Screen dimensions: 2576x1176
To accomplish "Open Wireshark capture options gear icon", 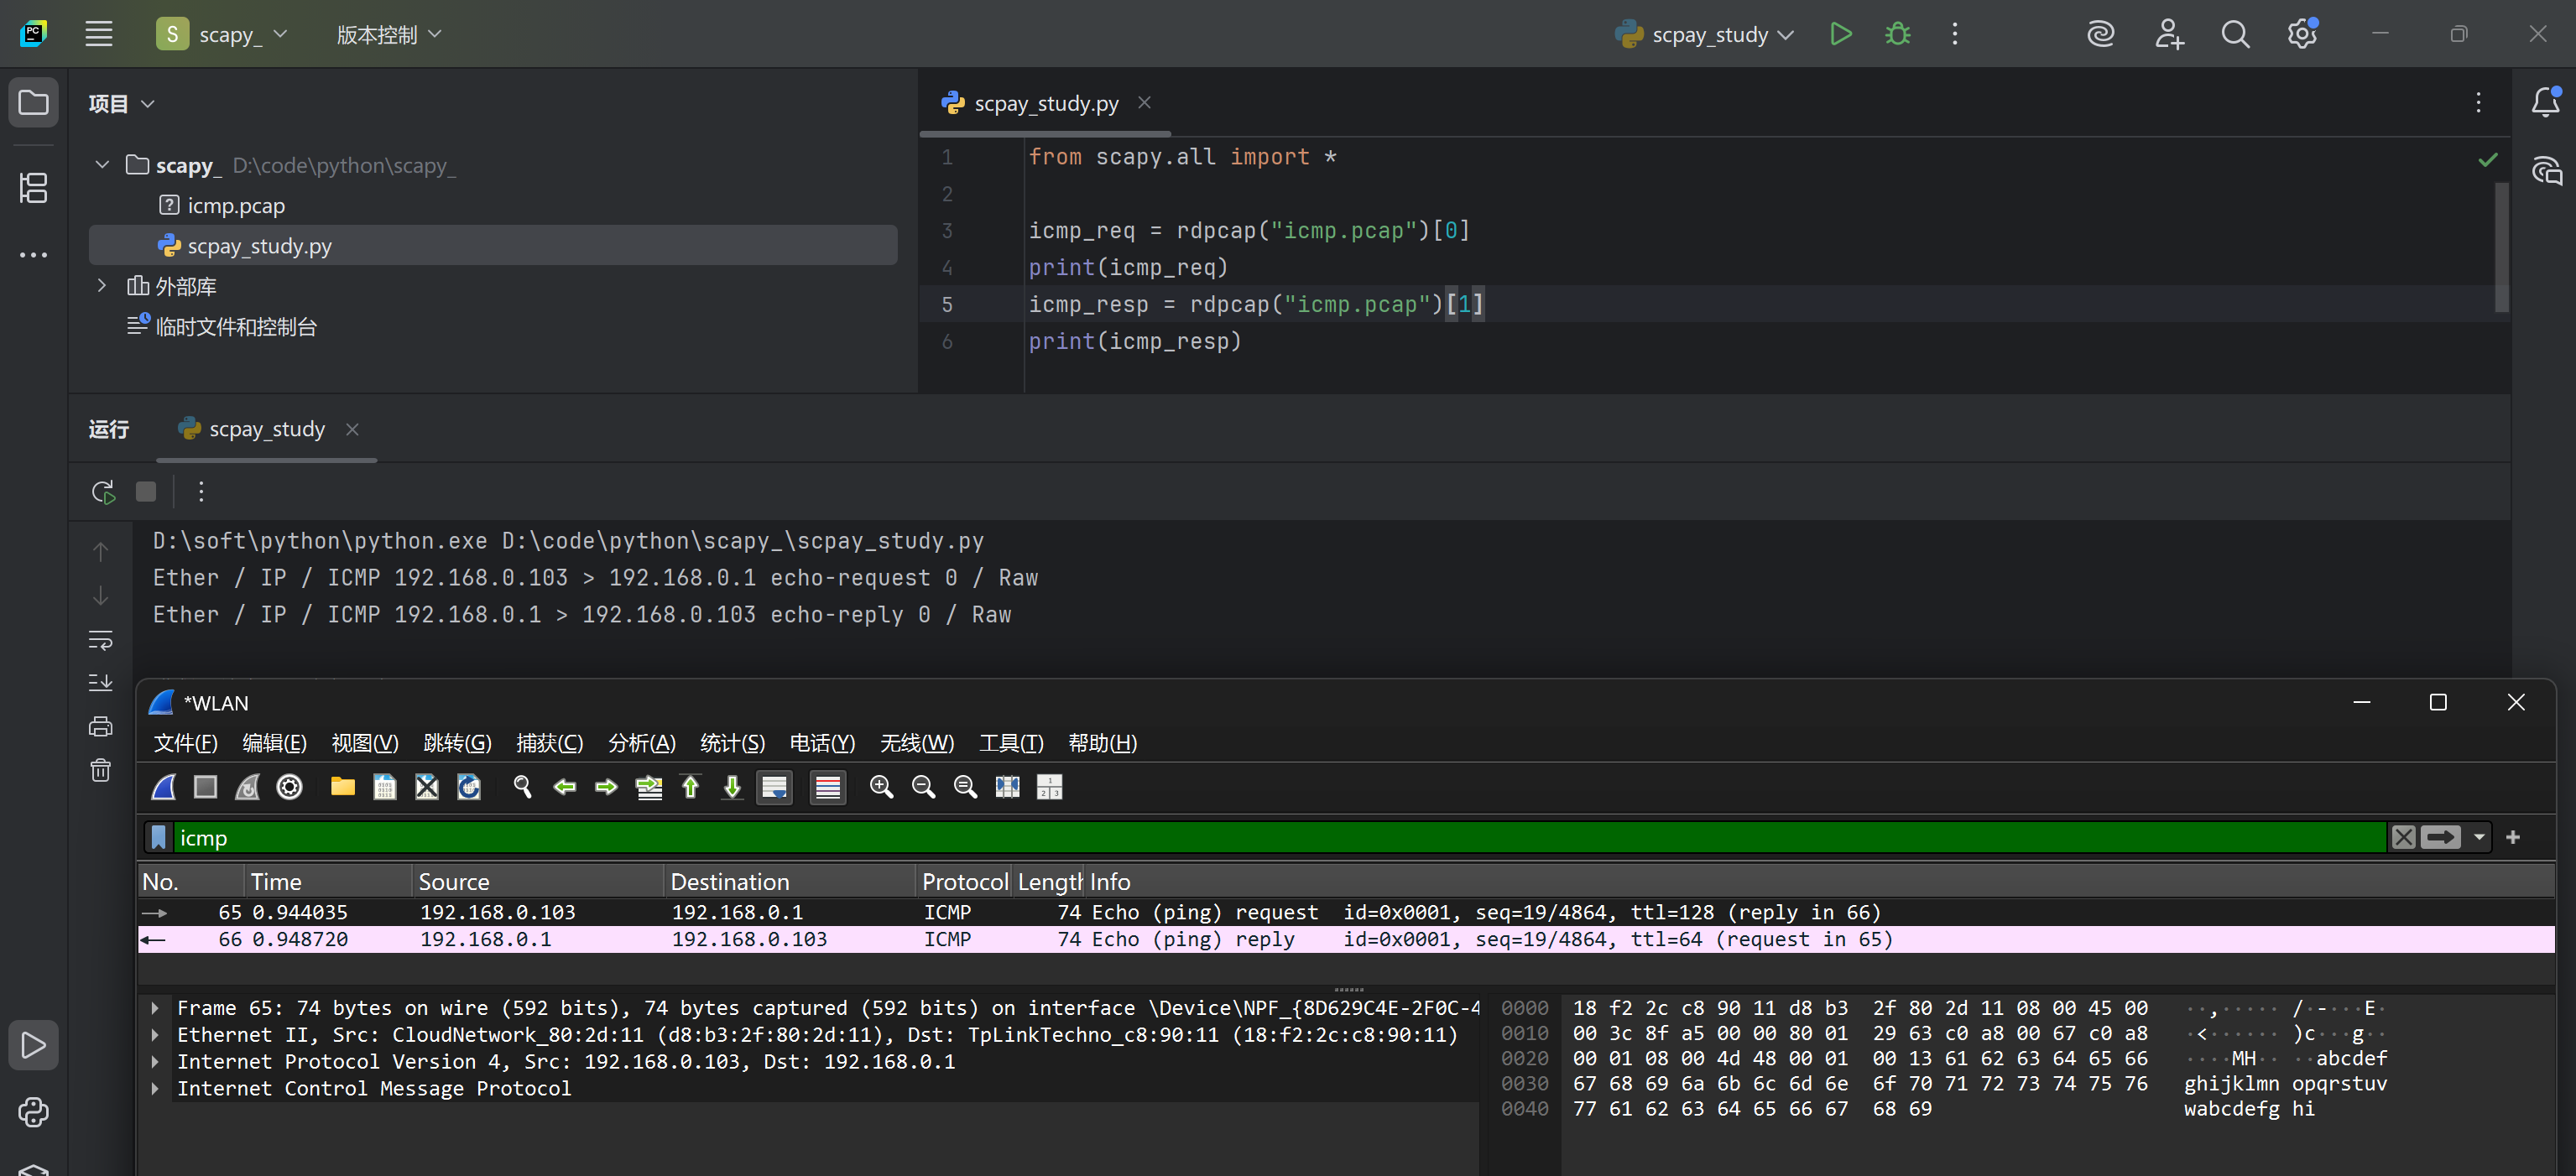I will [290, 787].
